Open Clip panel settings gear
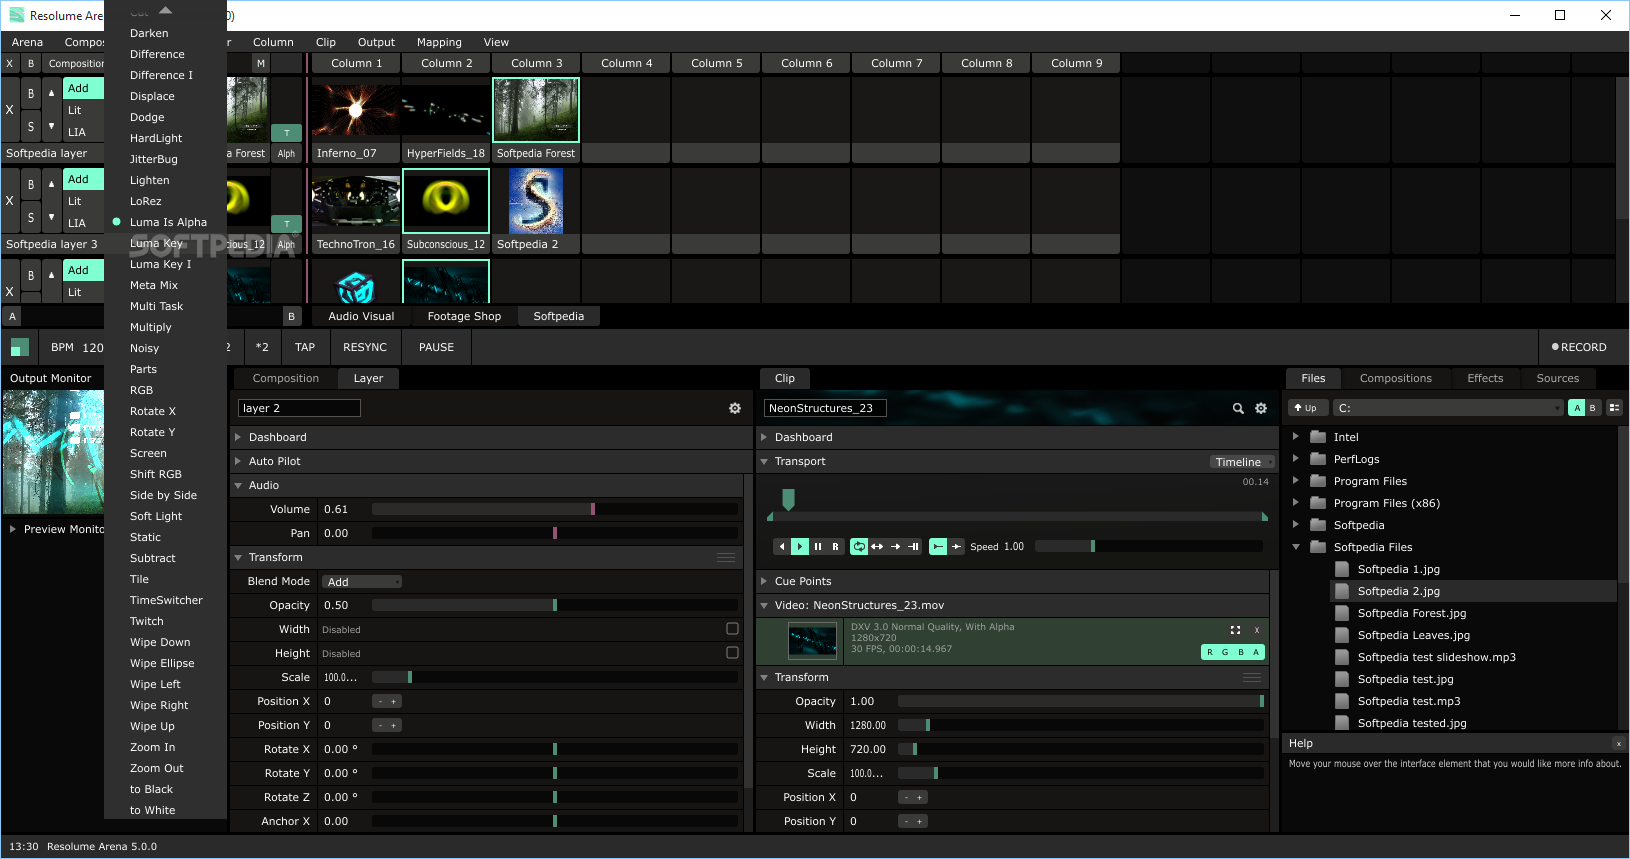This screenshot has width=1630, height=859. 1261,408
